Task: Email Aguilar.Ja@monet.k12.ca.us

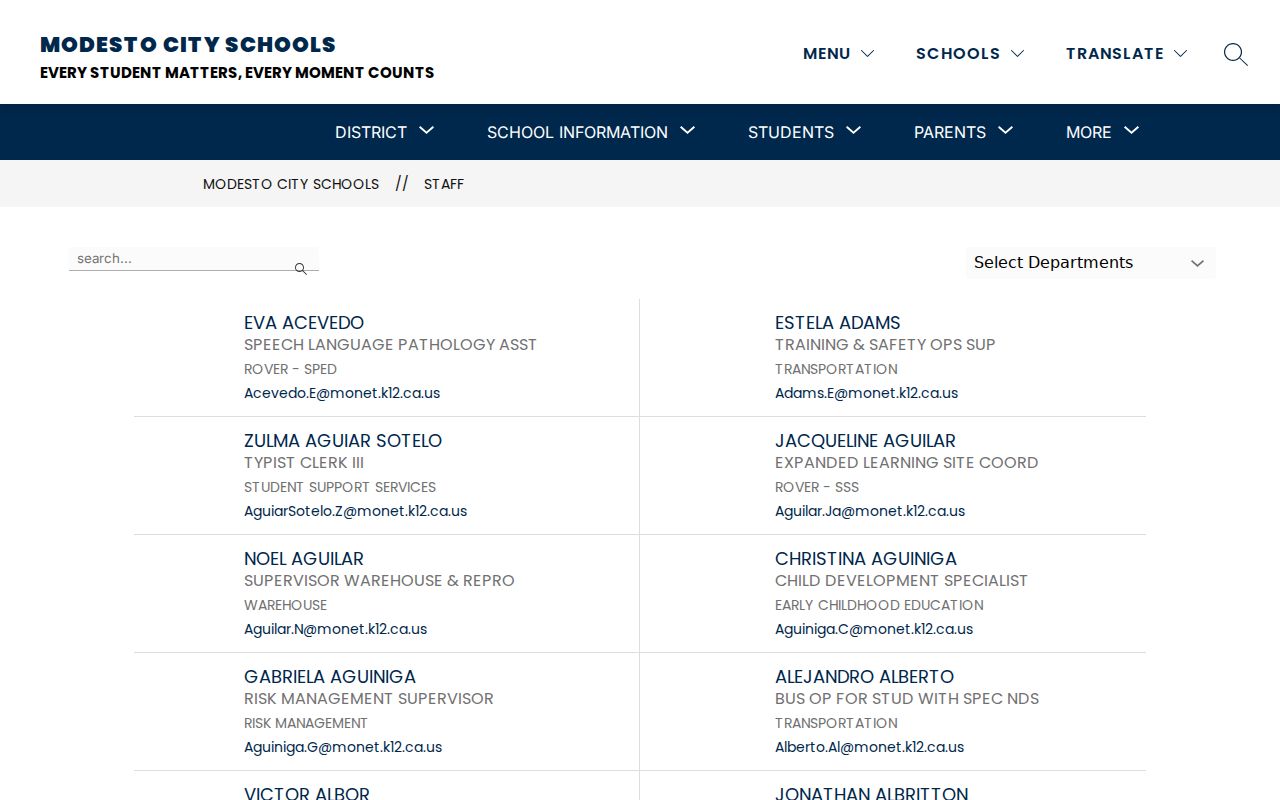Action: (870, 511)
